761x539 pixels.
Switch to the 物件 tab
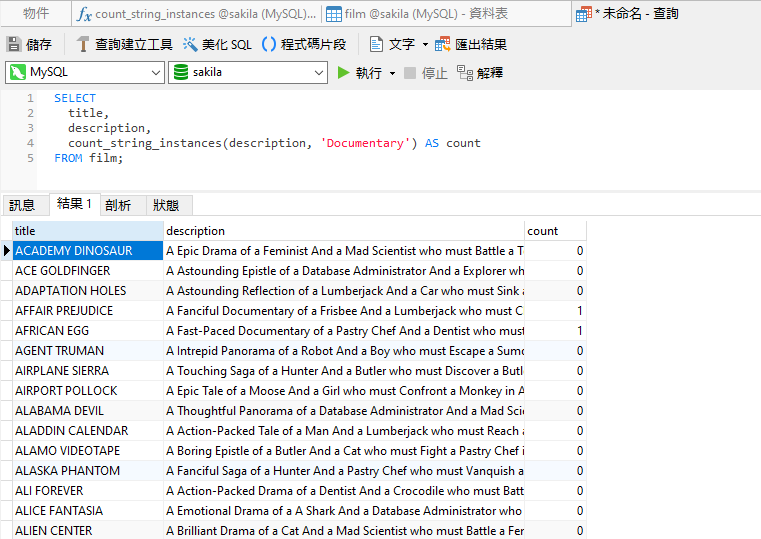click(36, 14)
